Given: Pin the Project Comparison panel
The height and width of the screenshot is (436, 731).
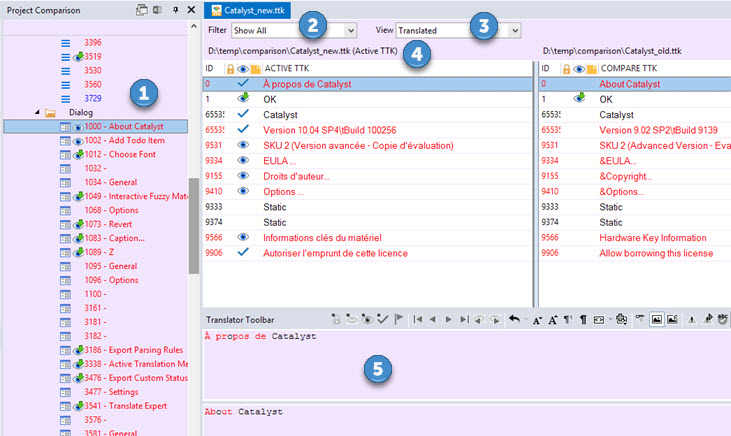Looking at the screenshot, I should tap(175, 10).
